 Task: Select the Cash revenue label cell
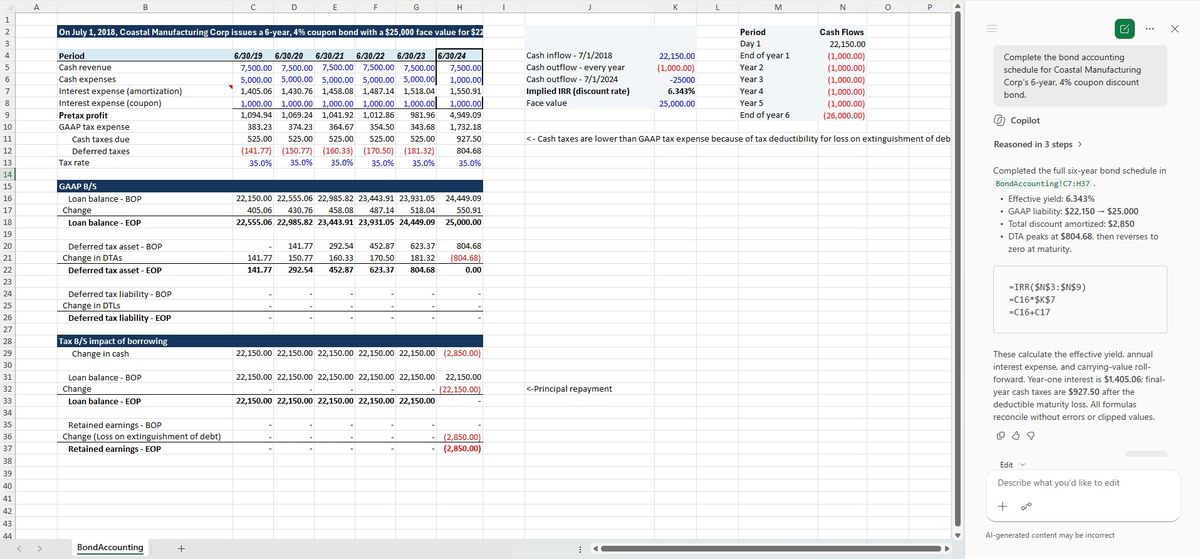click(144, 67)
